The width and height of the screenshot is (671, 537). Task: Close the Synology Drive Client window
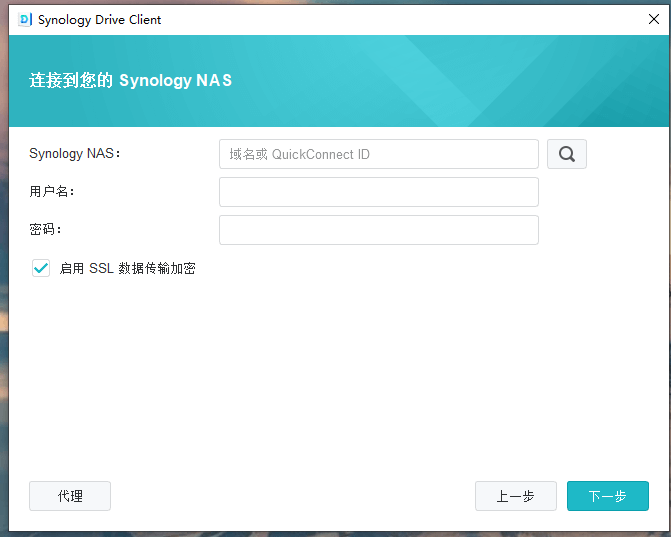(653, 19)
